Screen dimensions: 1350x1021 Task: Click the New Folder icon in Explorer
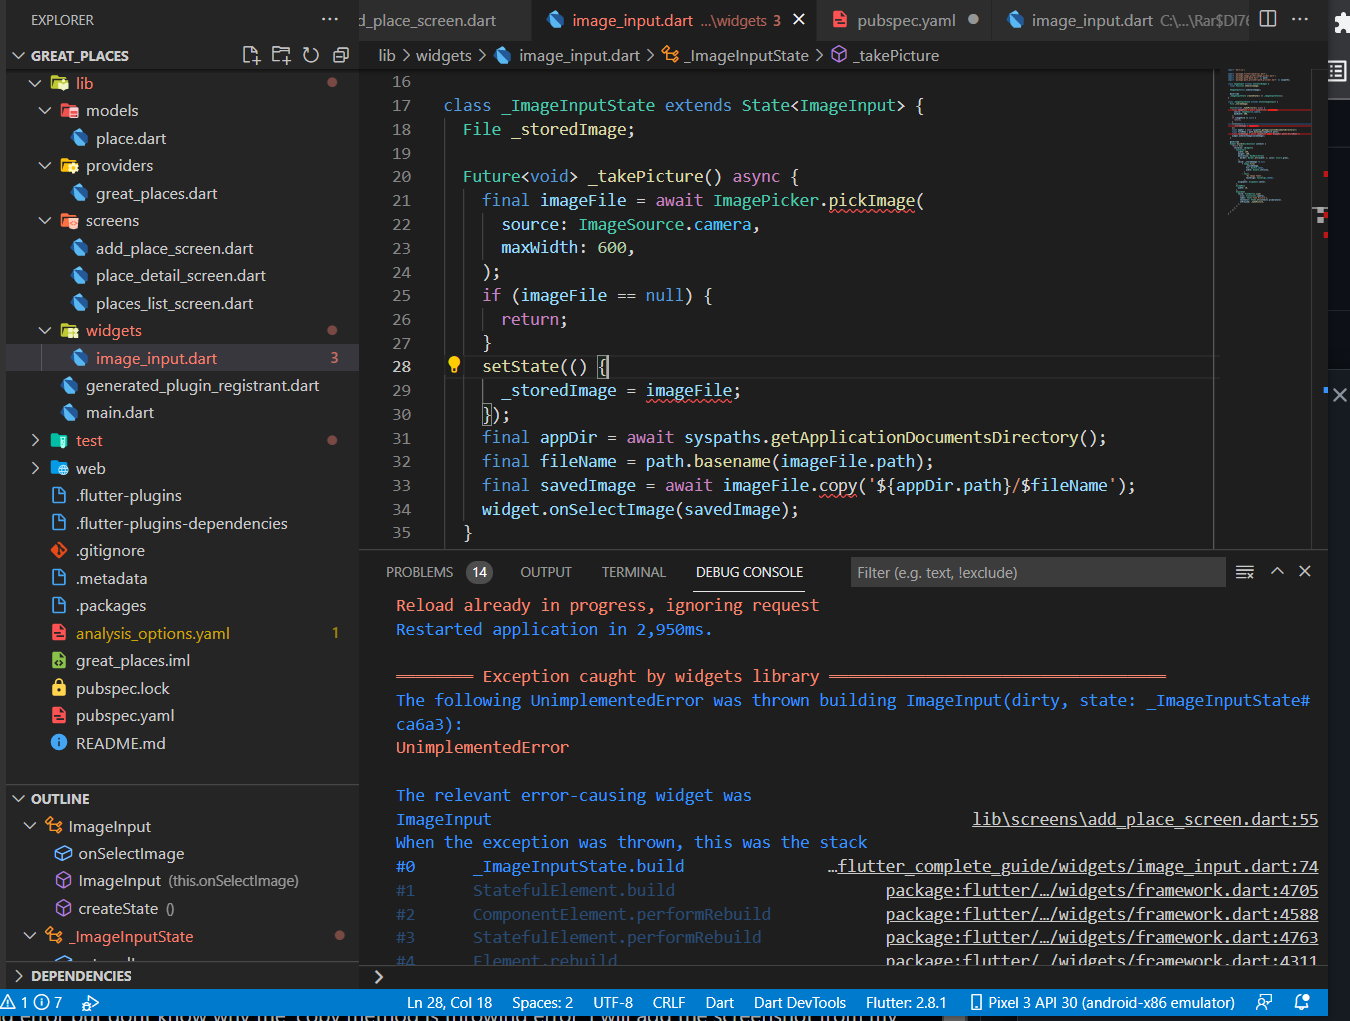click(x=281, y=55)
